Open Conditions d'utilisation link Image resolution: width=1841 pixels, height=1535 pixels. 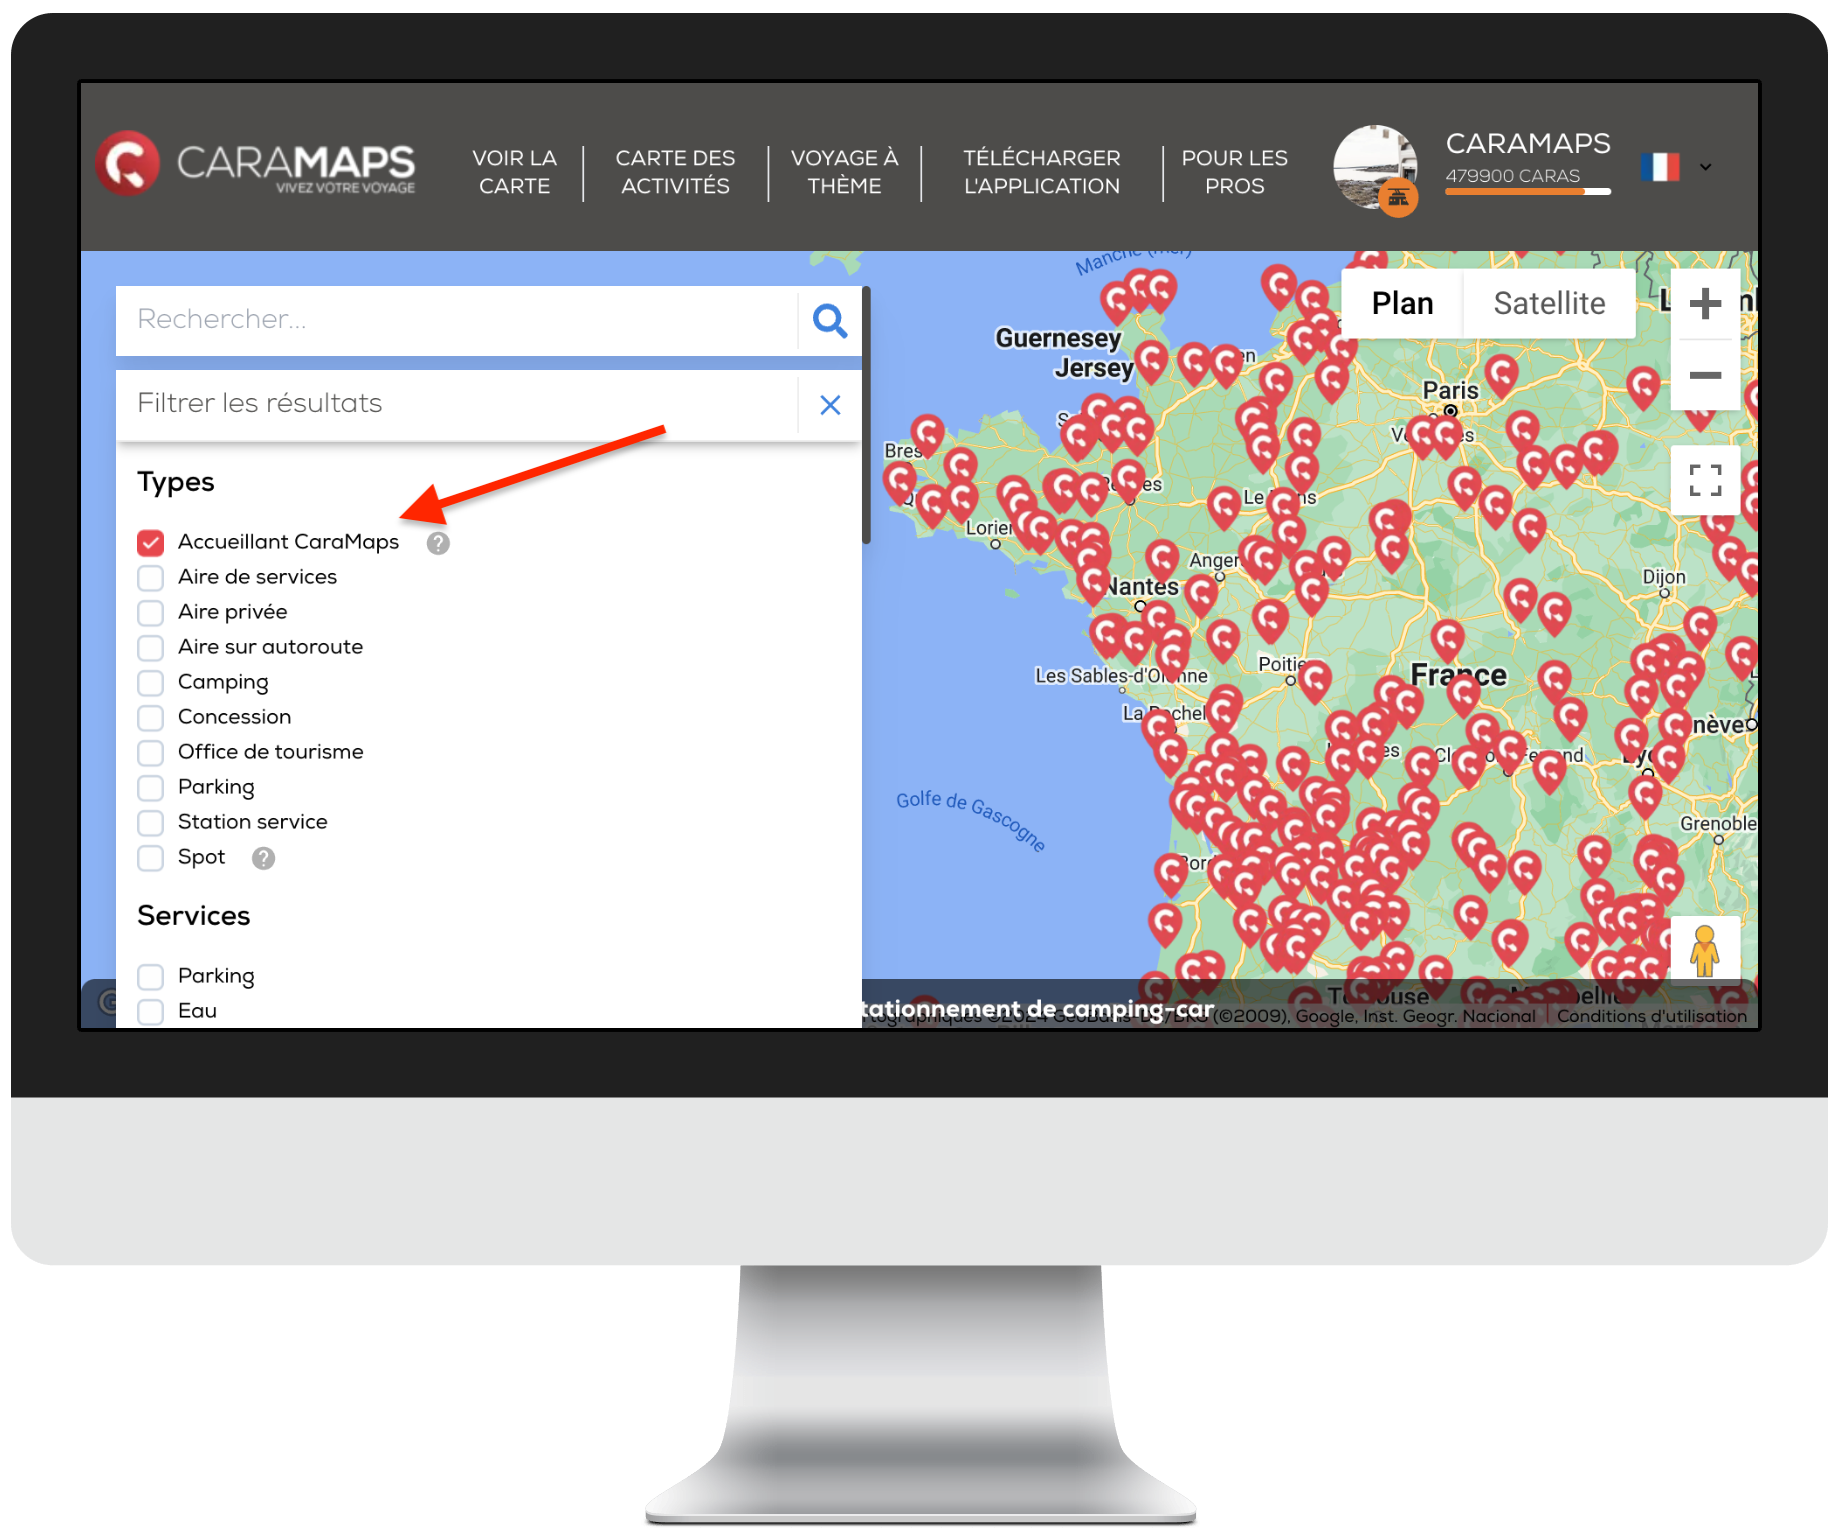coord(1651,1016)
